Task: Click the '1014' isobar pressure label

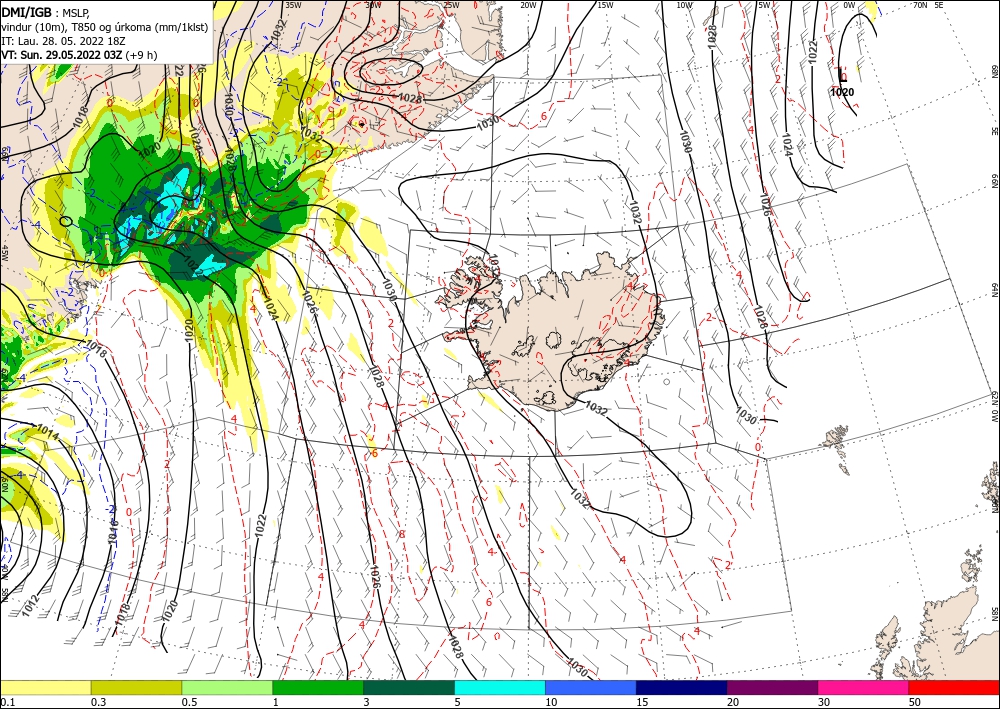Action: pos(48,431)
